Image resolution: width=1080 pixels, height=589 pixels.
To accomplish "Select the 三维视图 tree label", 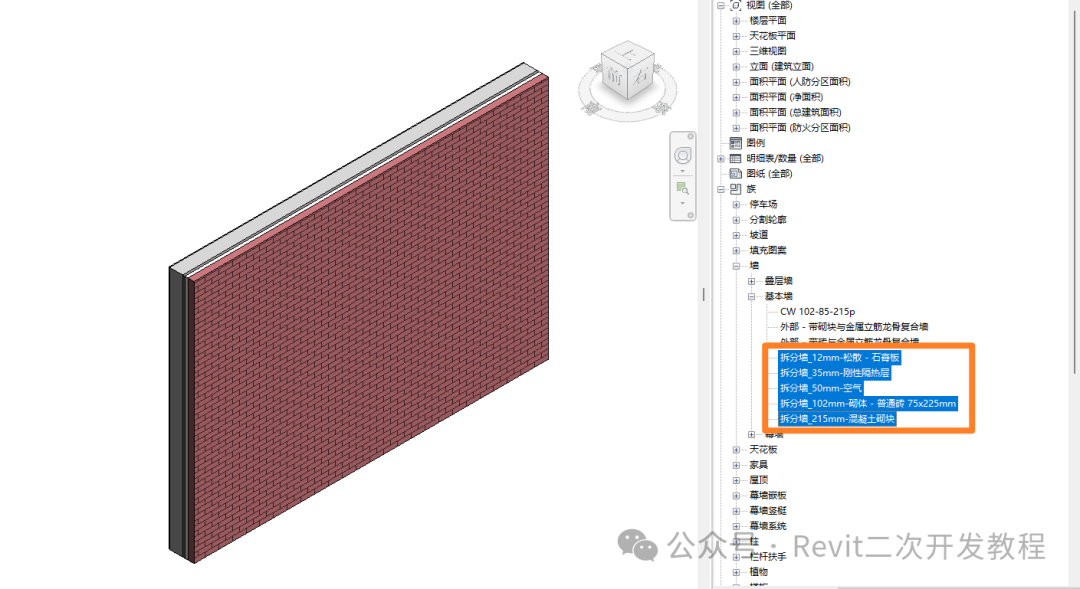I will pyautogui.click(x=767, y=51).
